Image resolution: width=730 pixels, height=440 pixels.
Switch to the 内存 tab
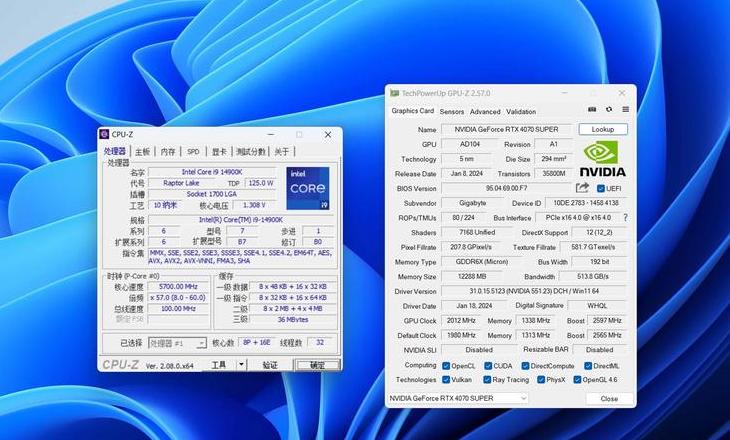coord(168,152)
